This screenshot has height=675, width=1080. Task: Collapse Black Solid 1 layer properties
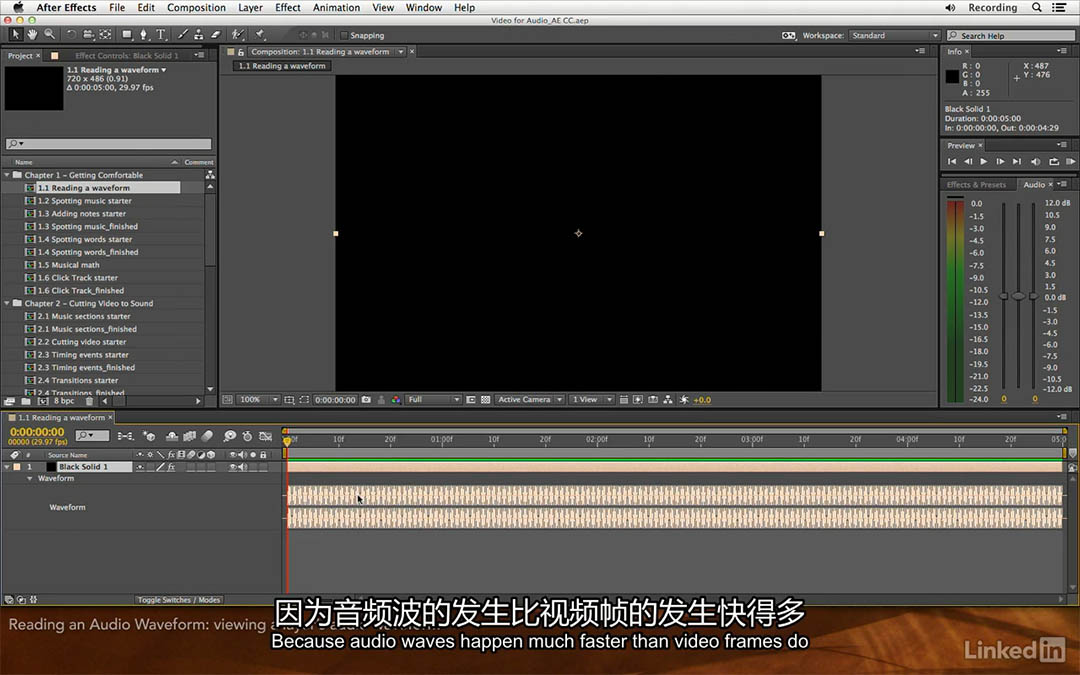[7, 467]
